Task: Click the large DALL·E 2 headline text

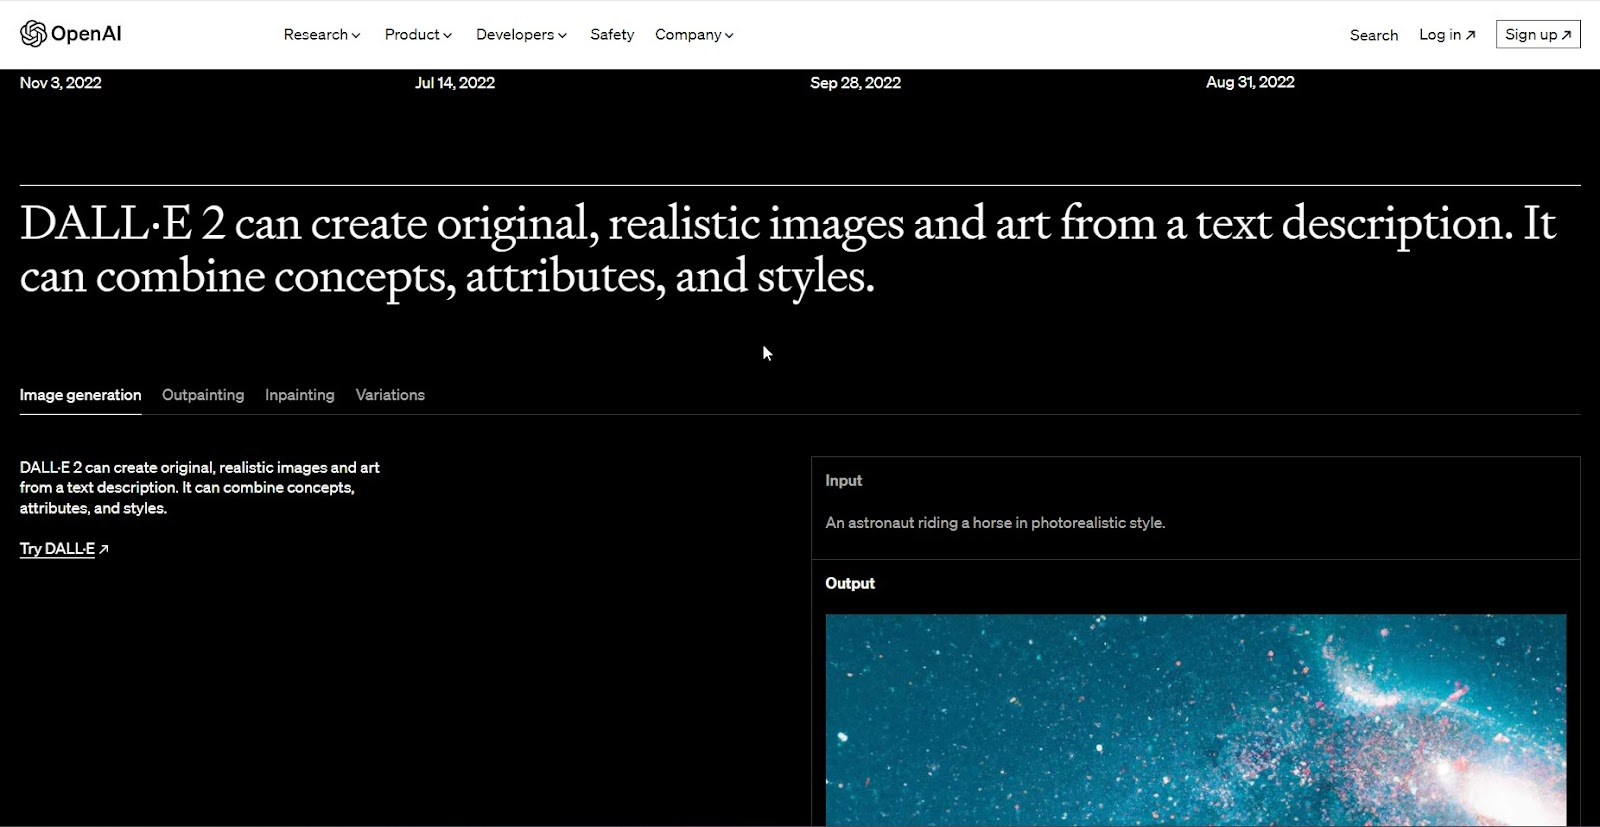Action: coord(788,250)
